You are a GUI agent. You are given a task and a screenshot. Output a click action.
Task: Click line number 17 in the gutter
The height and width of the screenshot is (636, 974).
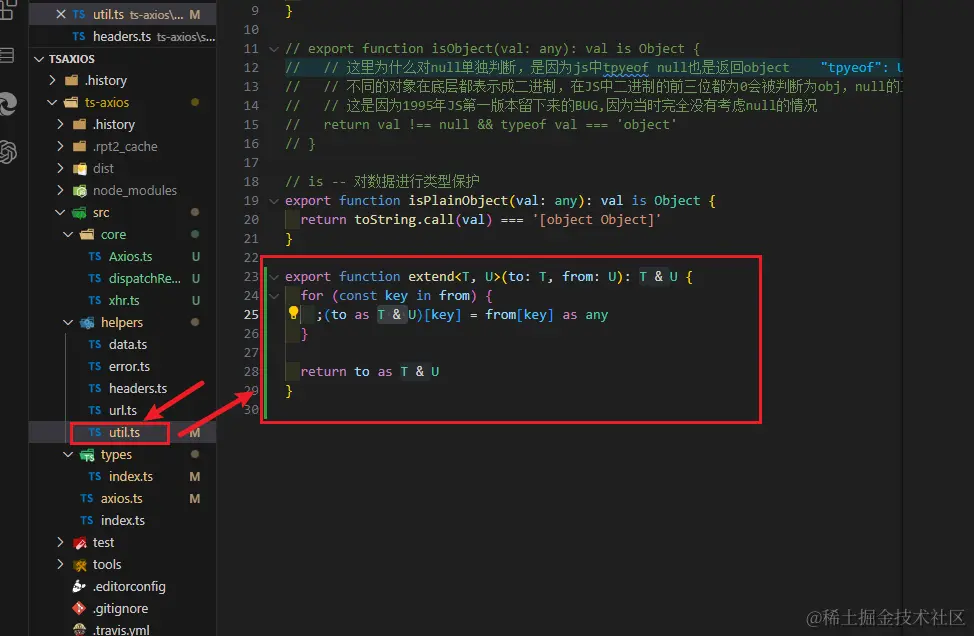(x=251, y=163)
